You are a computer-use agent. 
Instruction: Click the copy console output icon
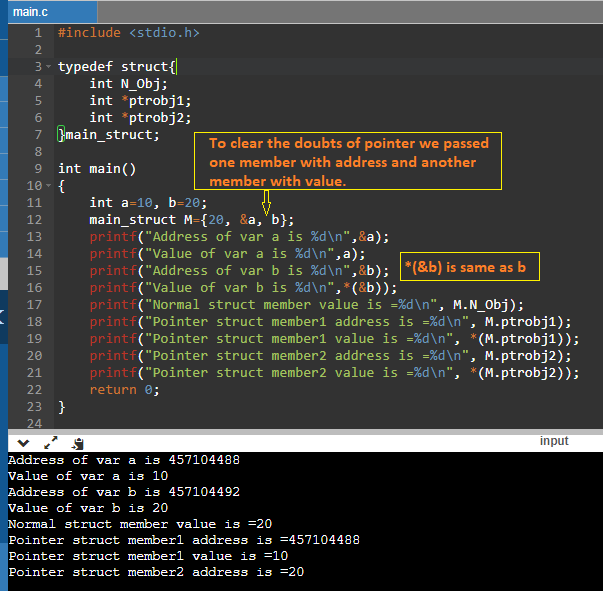pyautogui.click(x=78, y=443)
